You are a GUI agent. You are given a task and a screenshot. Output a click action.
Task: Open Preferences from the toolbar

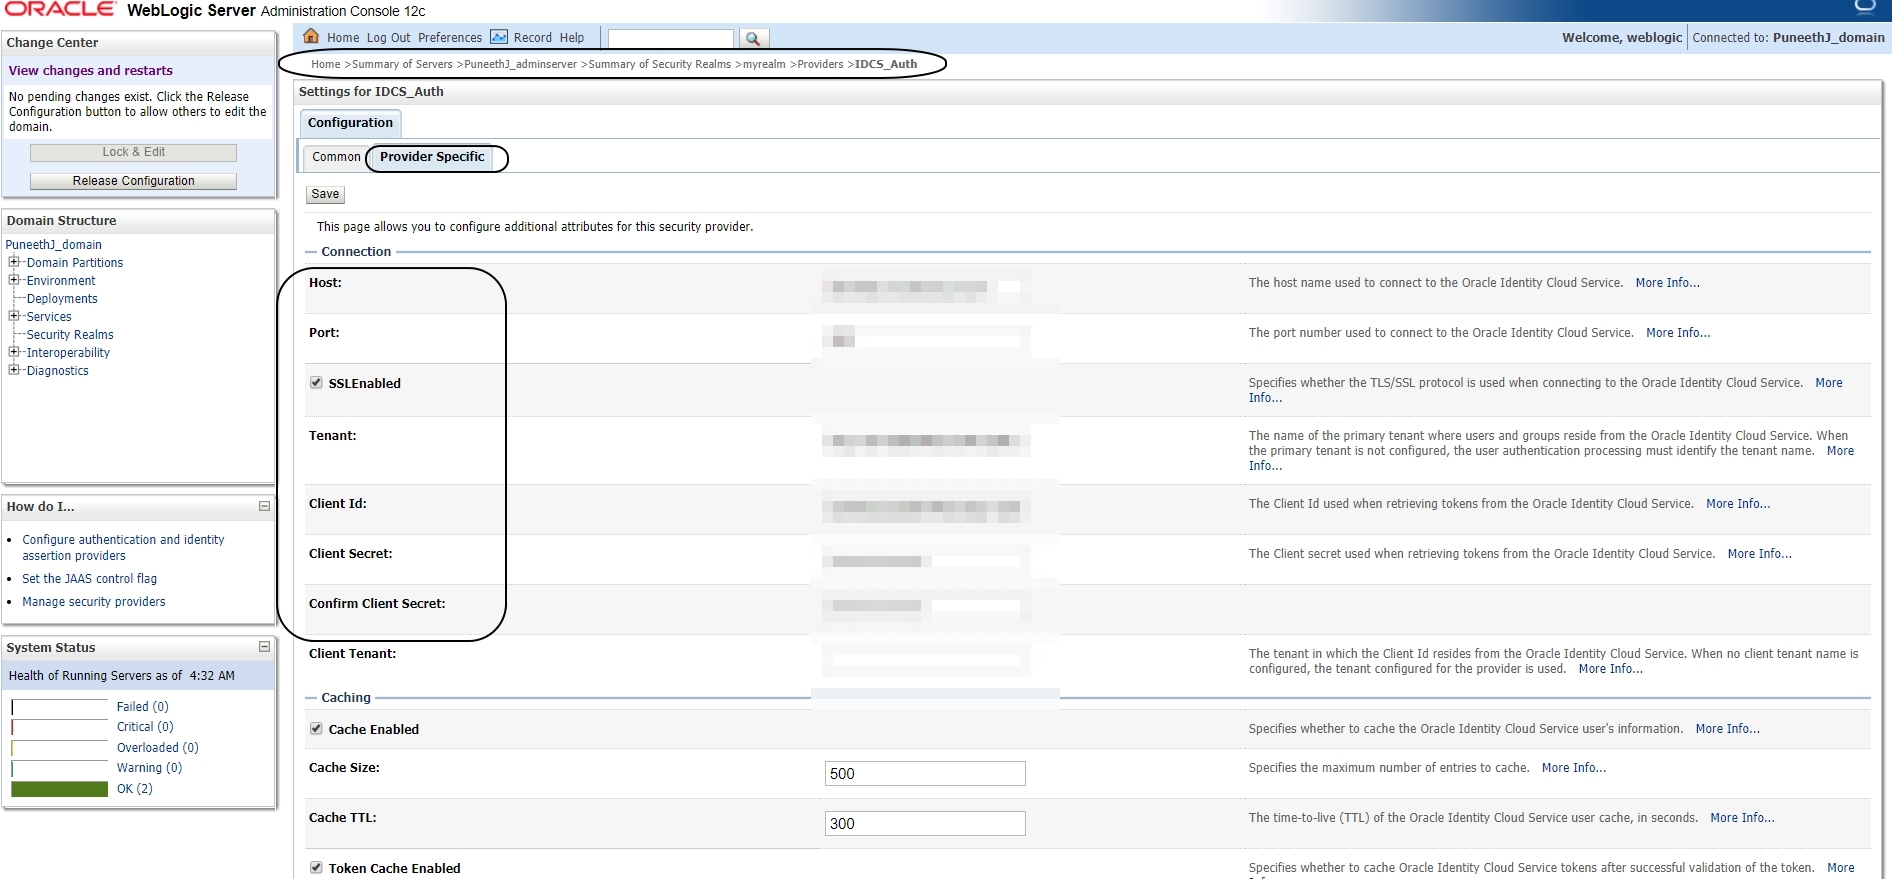click(x=450, y=38)
